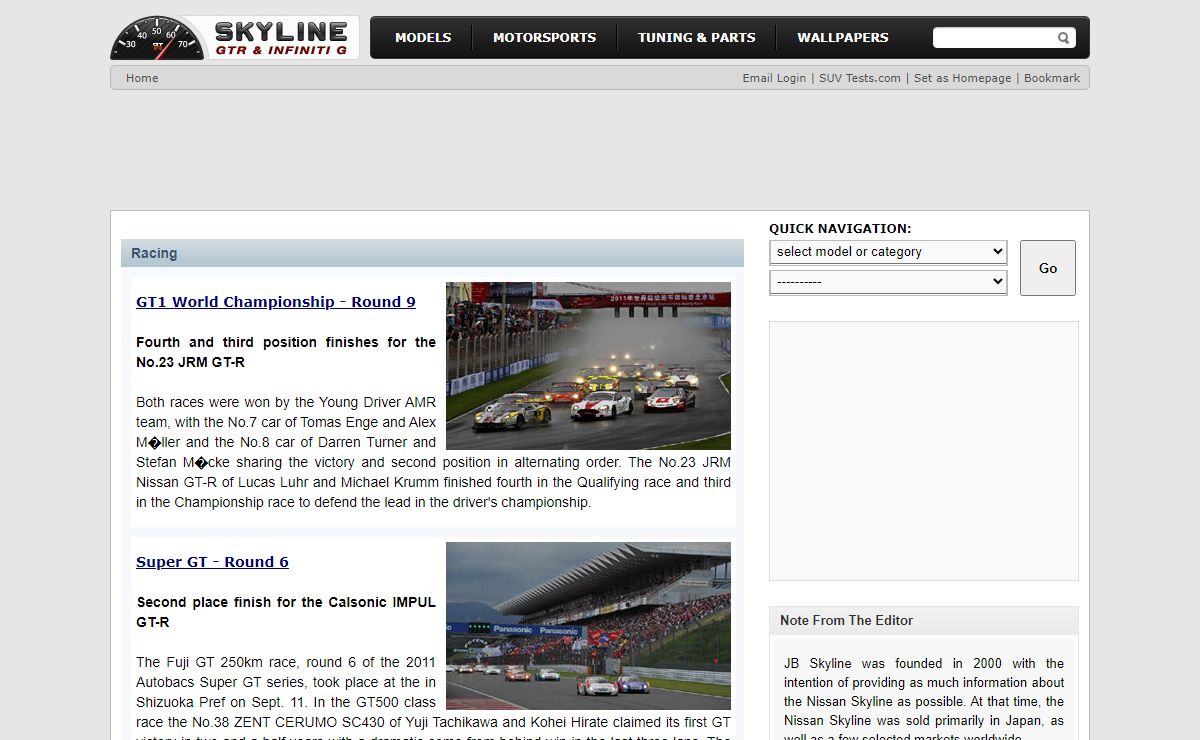Screen dimensions: 1200x740
Task: Click the Skyline GTR & Infiniti G logo
Action: coord(235,37)
